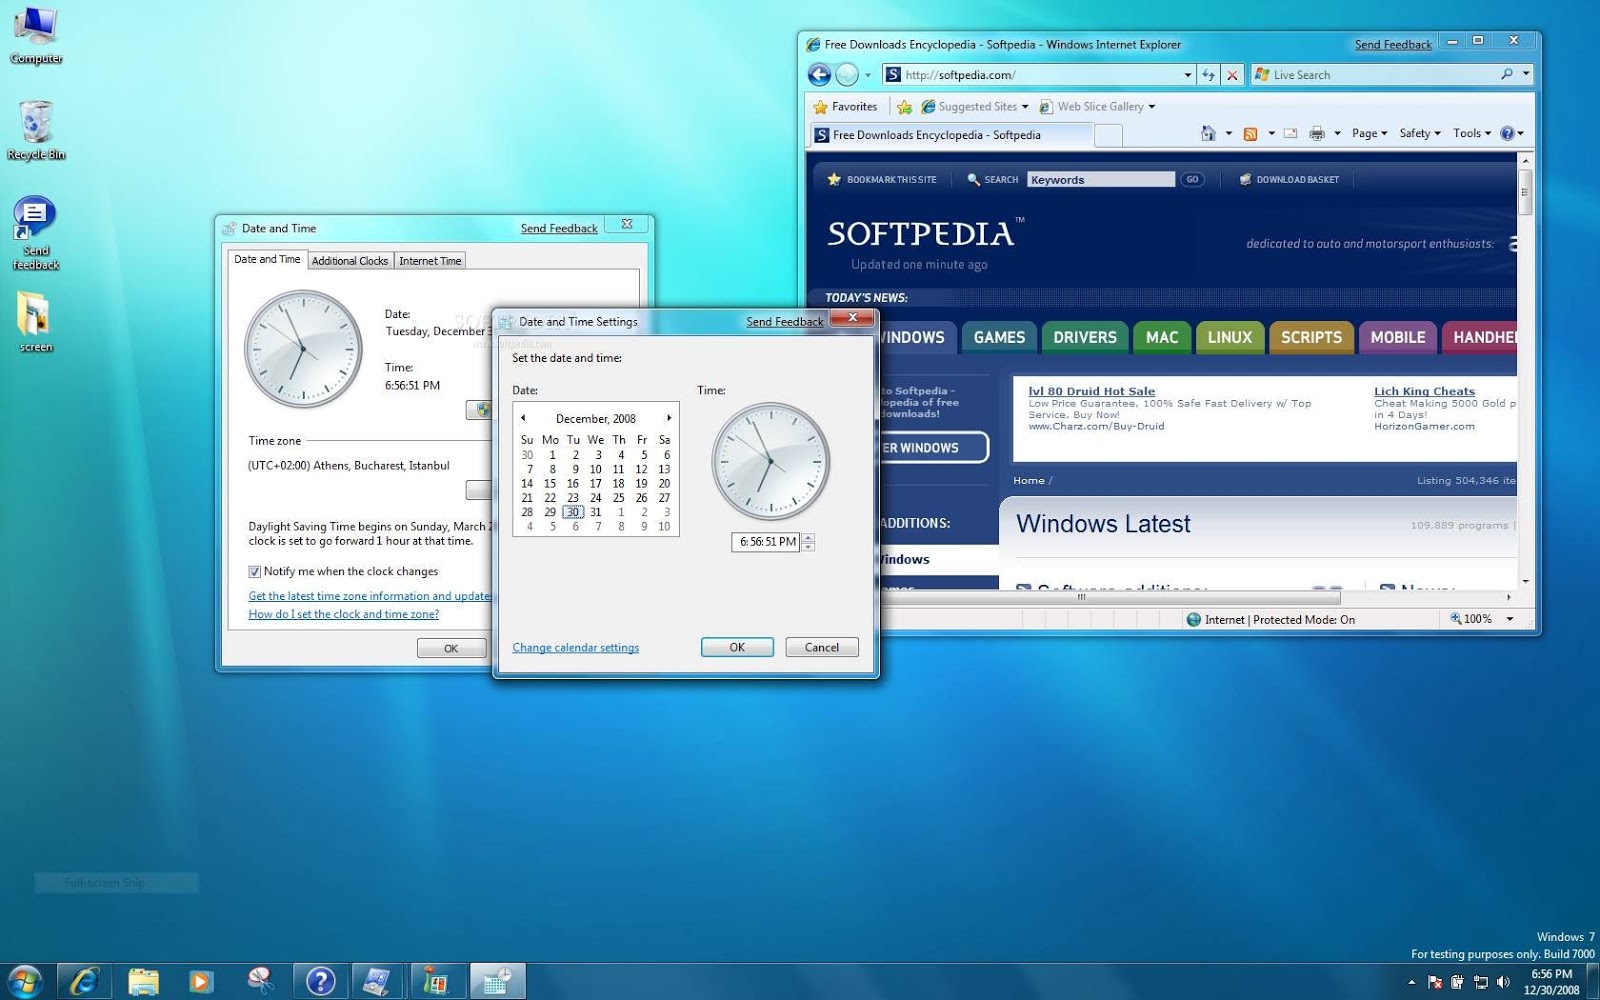Open Windows Media Player from the taskbar
1600x1000 pixels.
[200, 981]
